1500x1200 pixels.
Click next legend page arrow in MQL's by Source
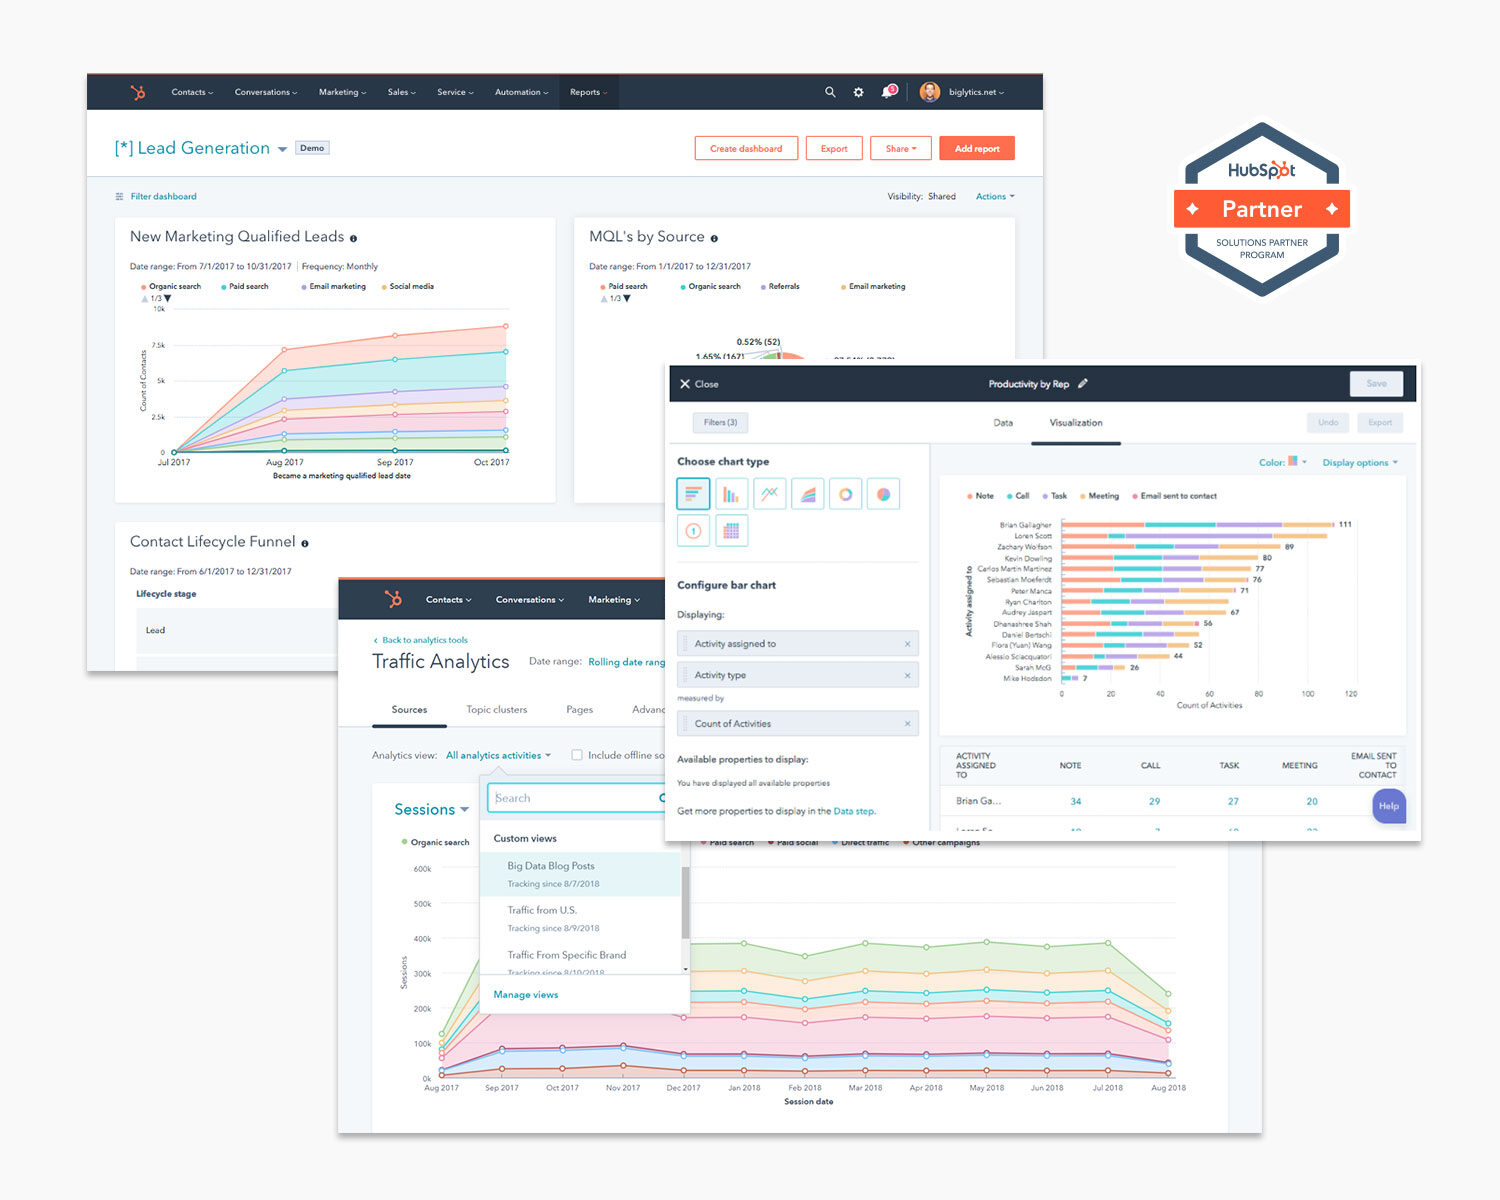click(627, 298)
